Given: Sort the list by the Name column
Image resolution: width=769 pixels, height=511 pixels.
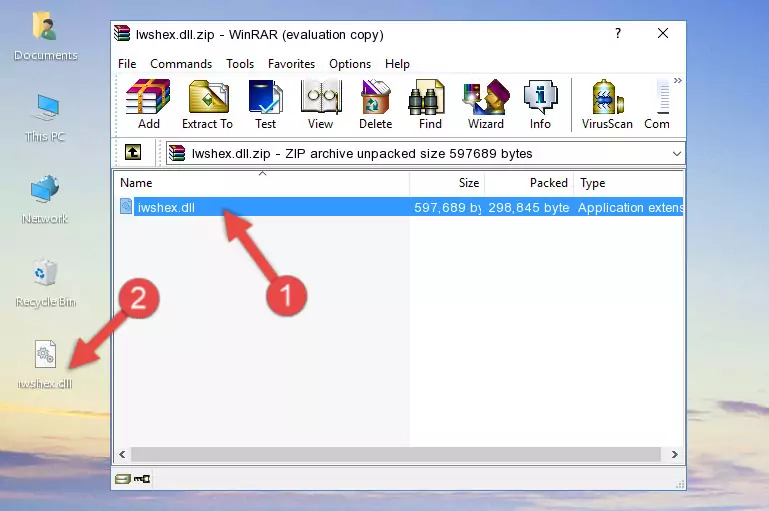Looking at the screenshot, I should coord(262,183).
